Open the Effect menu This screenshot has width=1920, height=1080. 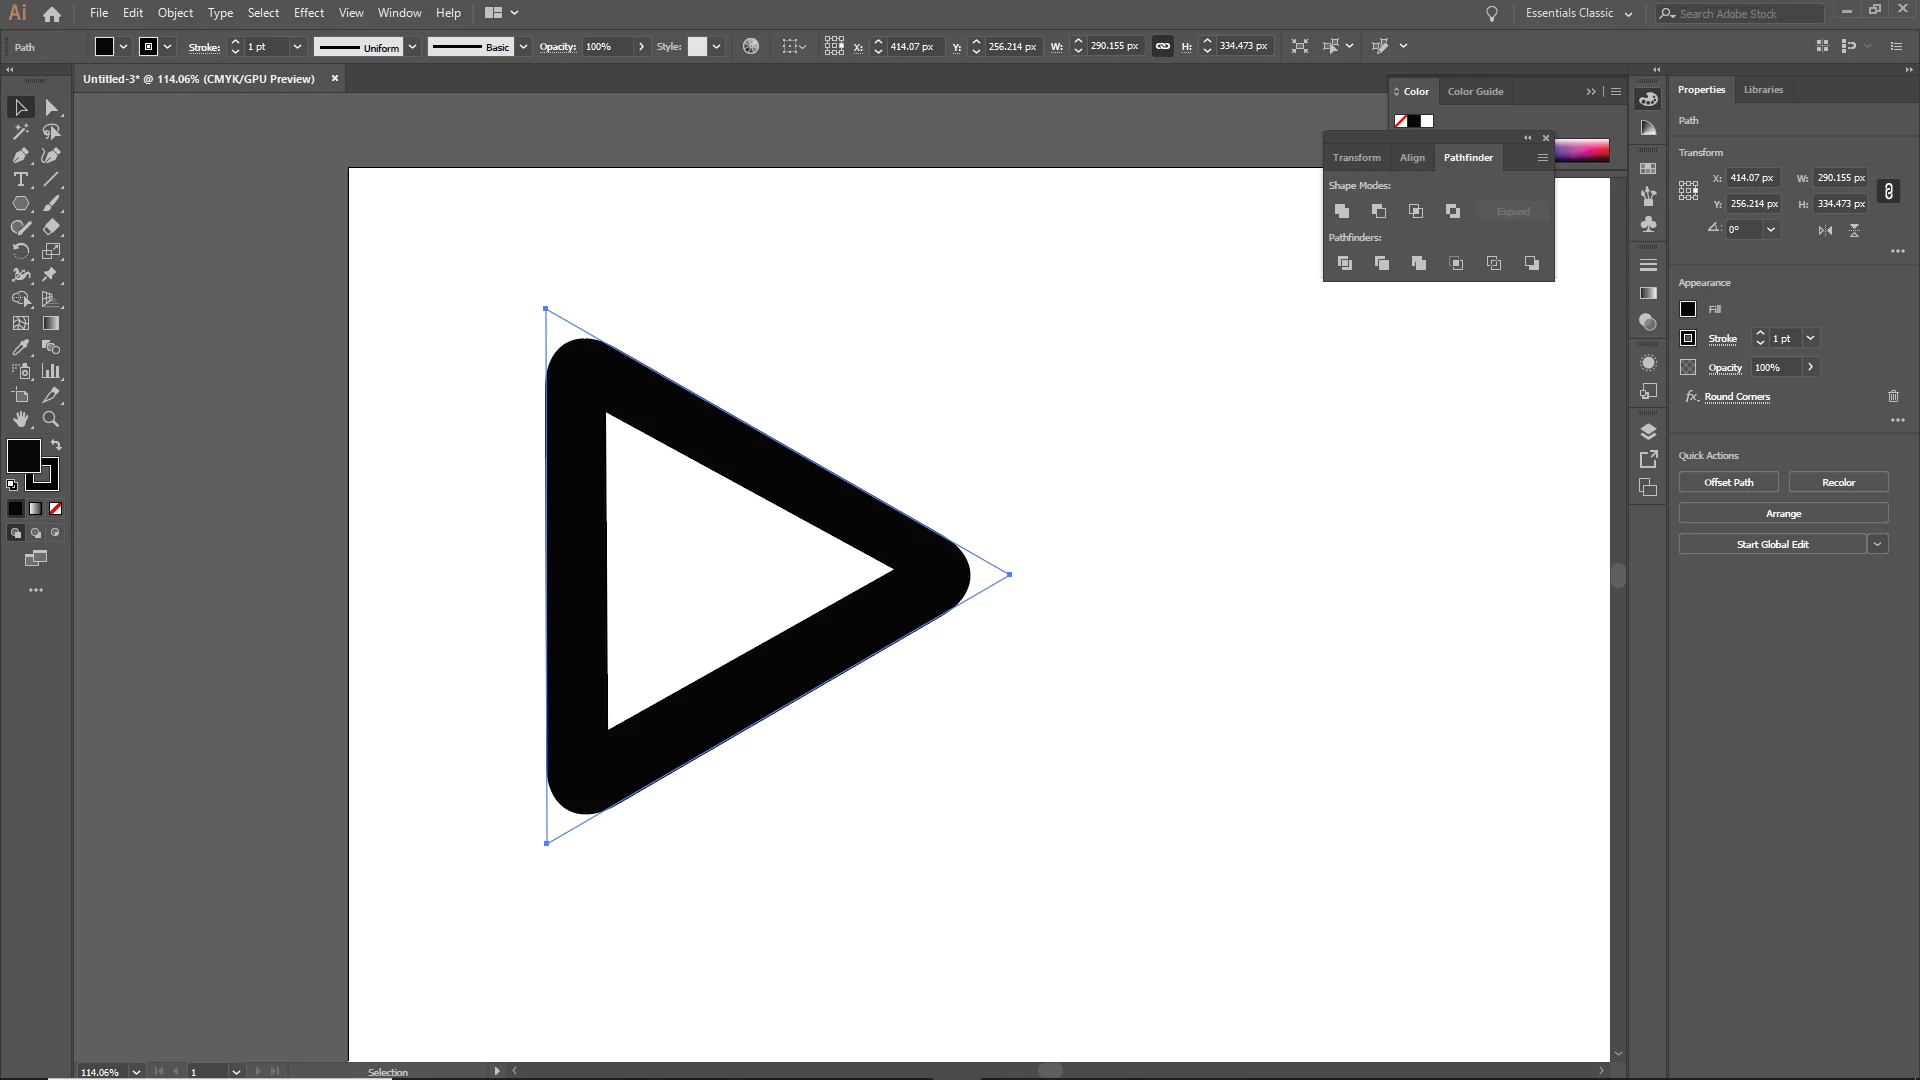click(308, 13)
